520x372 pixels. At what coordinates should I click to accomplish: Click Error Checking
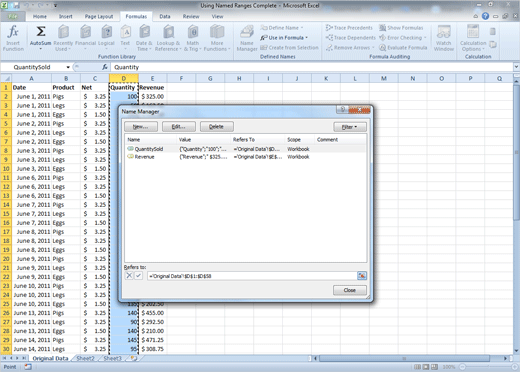point(403,38)
